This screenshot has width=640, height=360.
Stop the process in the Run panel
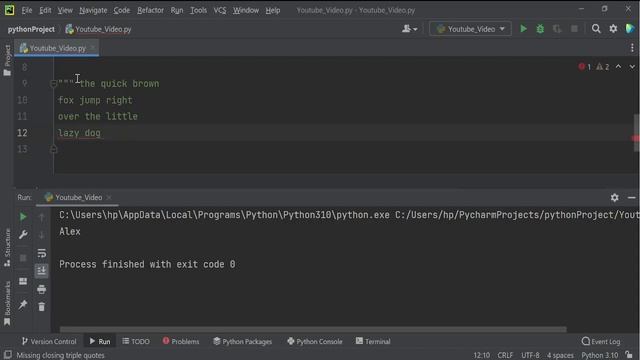click(23, 258)
